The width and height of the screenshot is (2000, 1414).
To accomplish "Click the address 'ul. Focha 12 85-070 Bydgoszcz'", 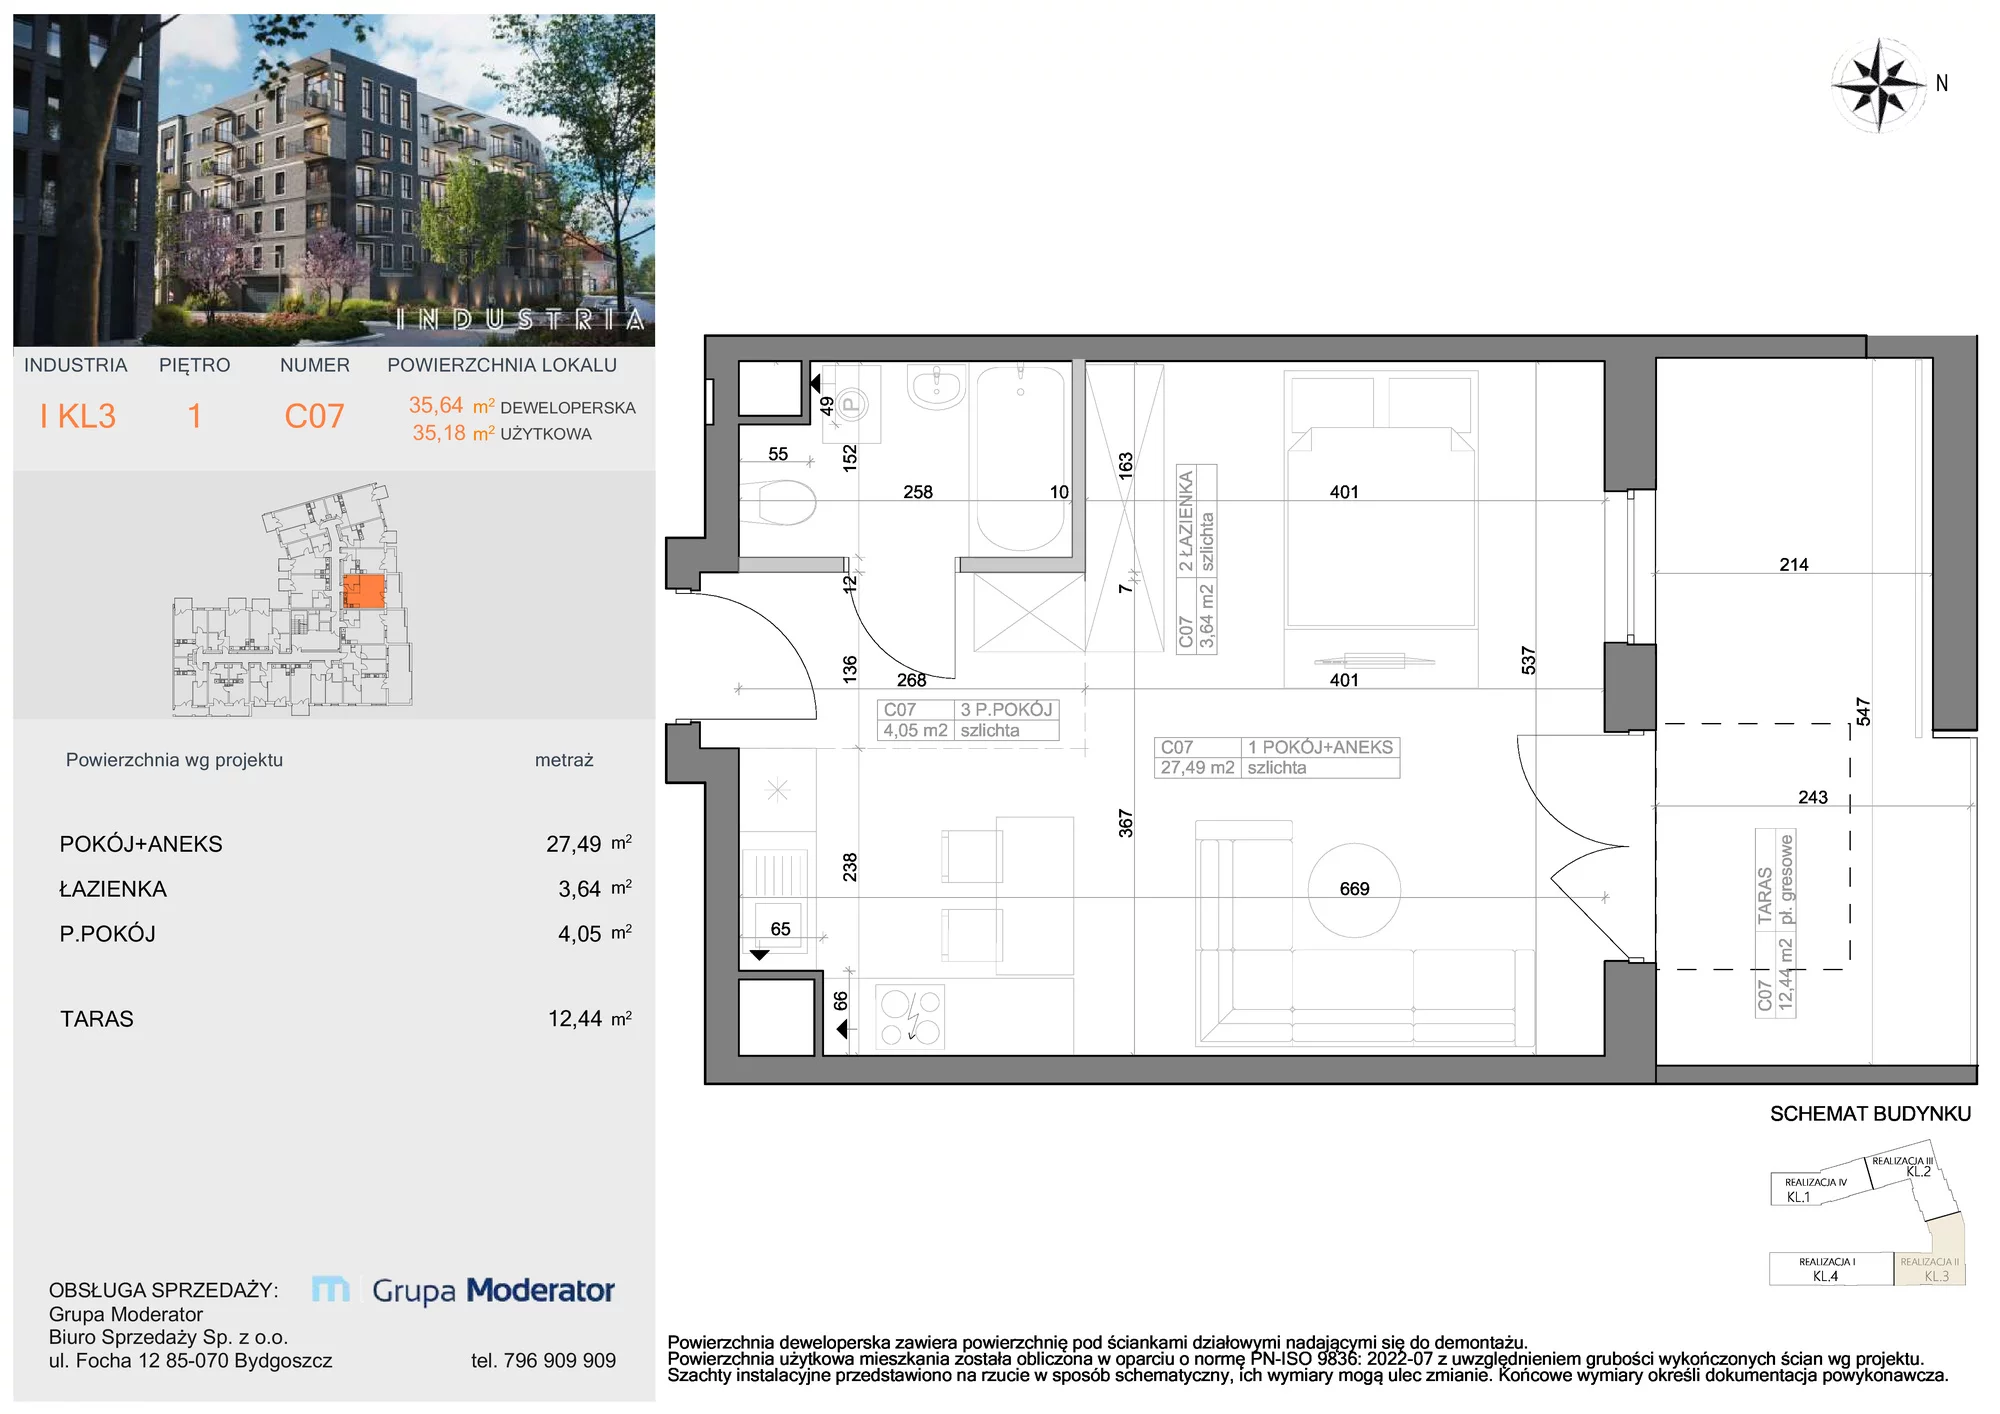I will pos(190,1361).
